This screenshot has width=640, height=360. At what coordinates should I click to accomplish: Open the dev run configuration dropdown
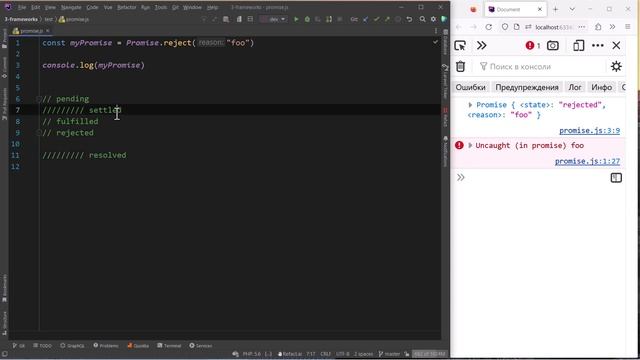click(273, 19)
